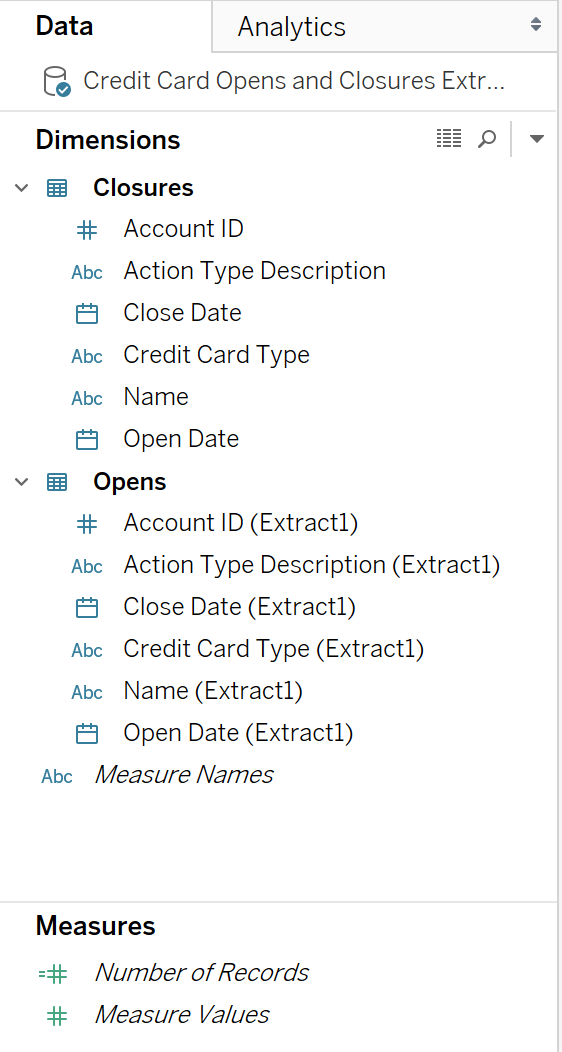This screenshot has width=562, height=1052.
Task: Collapse the Opens table group
Action: (22, 482)
